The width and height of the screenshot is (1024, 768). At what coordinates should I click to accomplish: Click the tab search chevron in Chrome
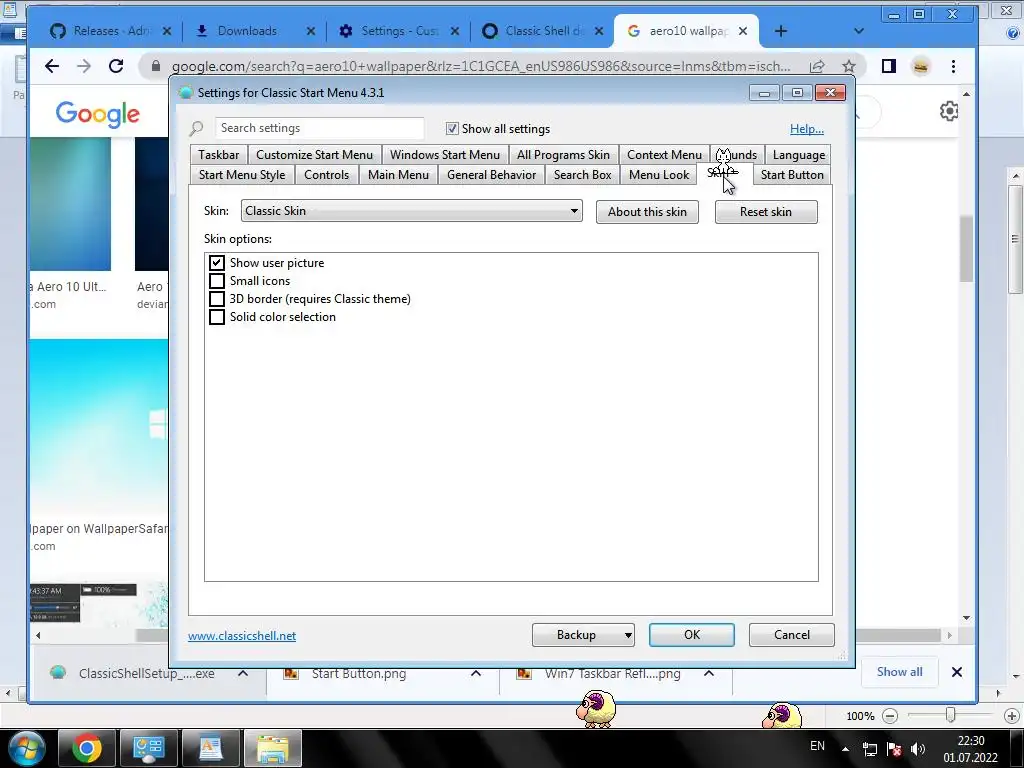point(859,31)
